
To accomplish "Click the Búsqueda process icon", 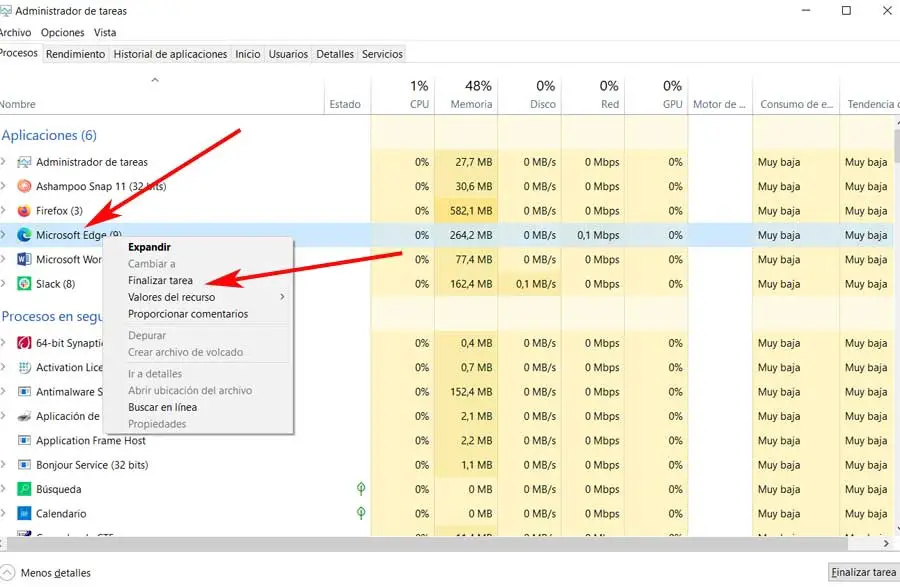I will click(24, 489).
